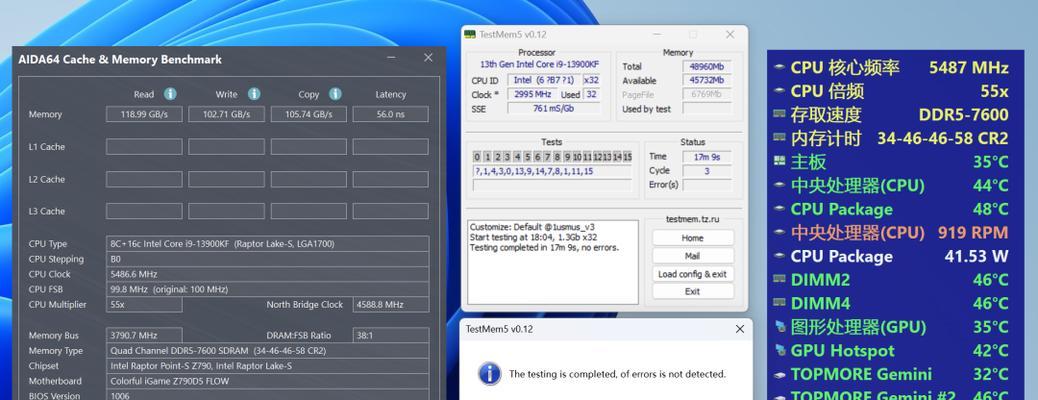
Task: Click the TestMem5 log text box
Action: (x=553, y=262)
